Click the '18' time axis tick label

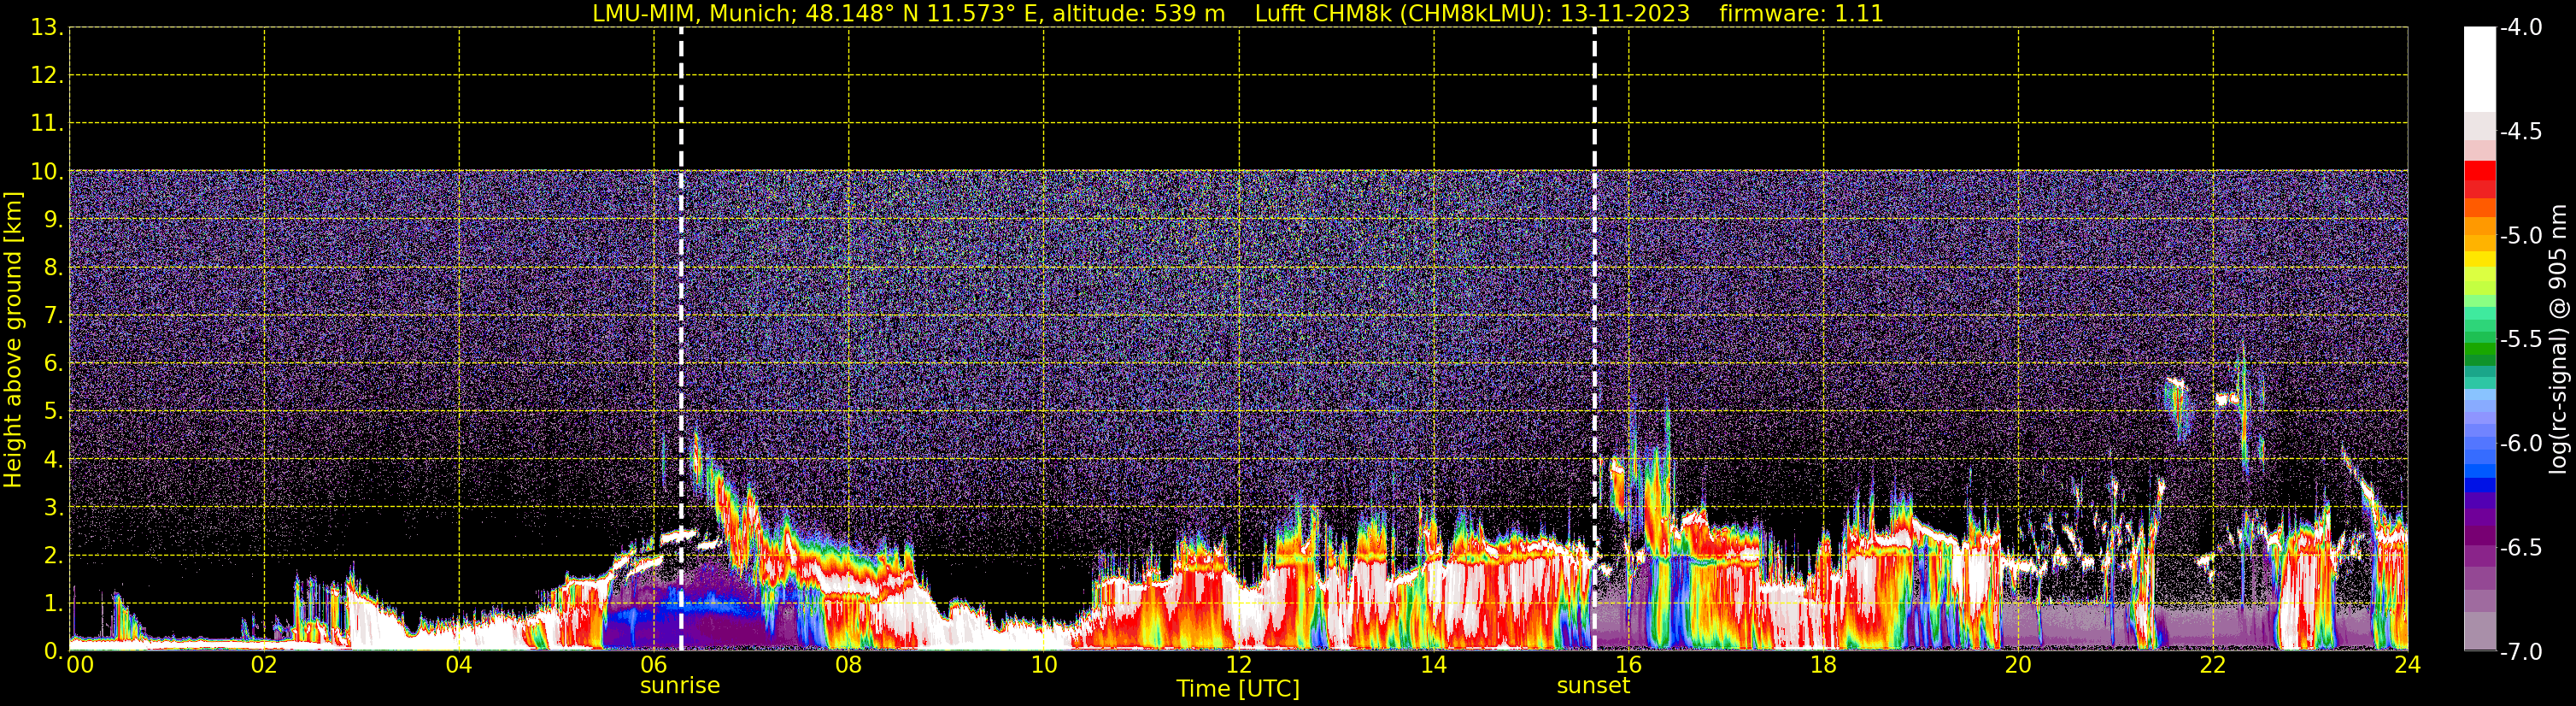(x=1824, y=665)
